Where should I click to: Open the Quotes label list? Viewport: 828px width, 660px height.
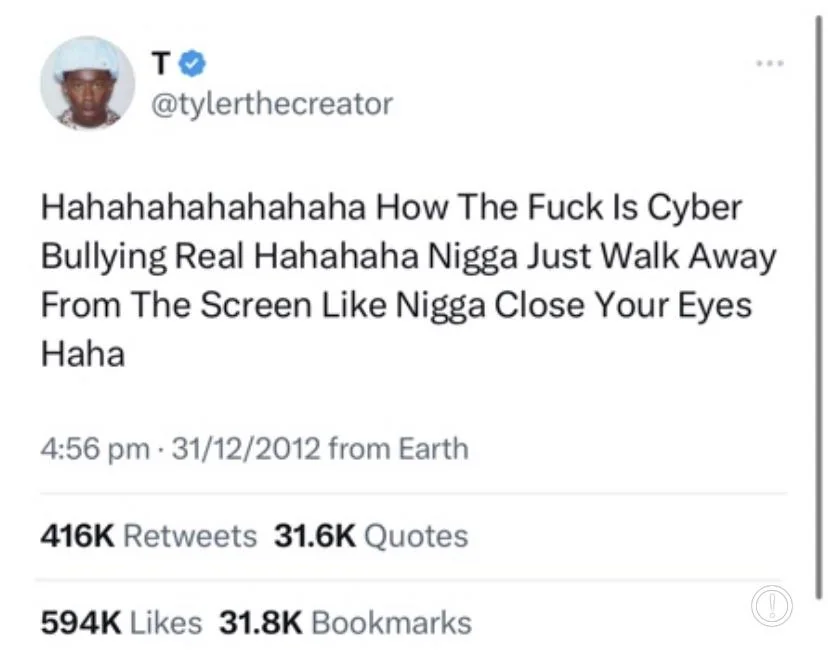[x=416, y=536]
